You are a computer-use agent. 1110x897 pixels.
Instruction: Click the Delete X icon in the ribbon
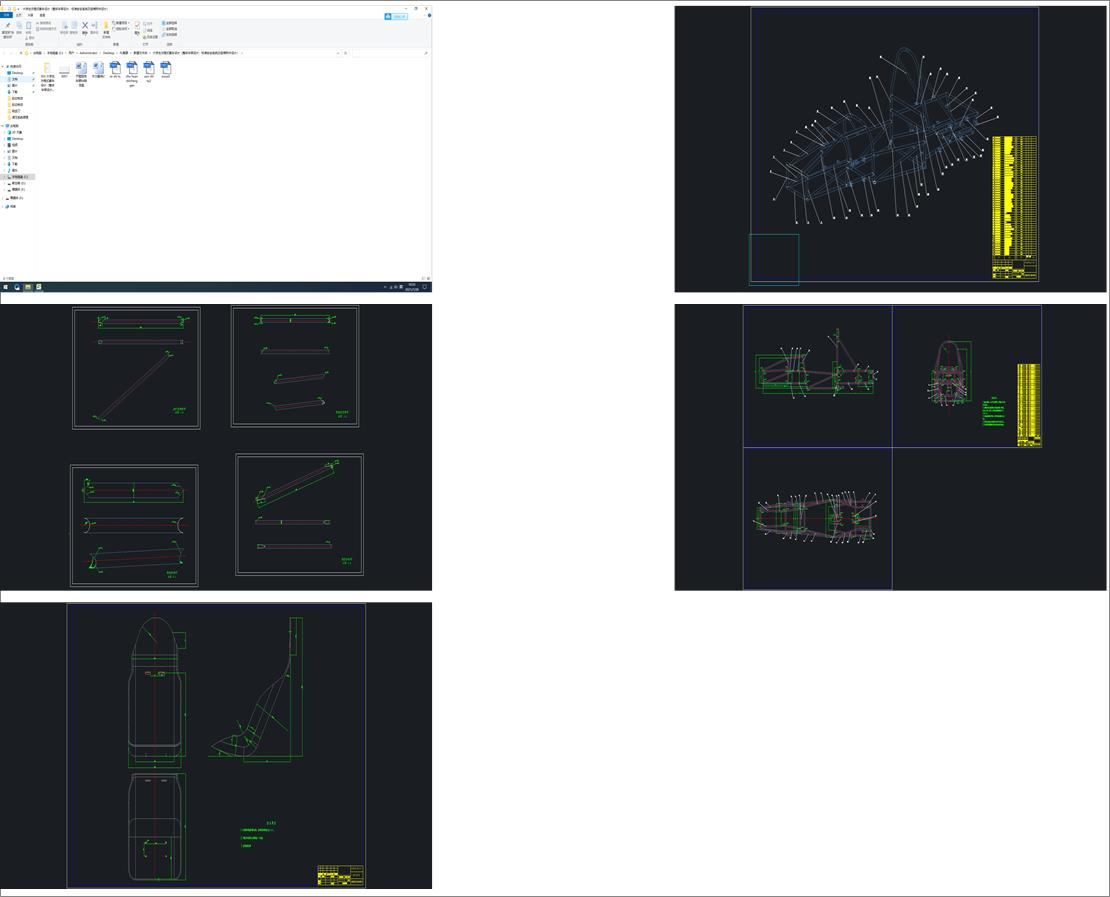(x=85, y=28)
